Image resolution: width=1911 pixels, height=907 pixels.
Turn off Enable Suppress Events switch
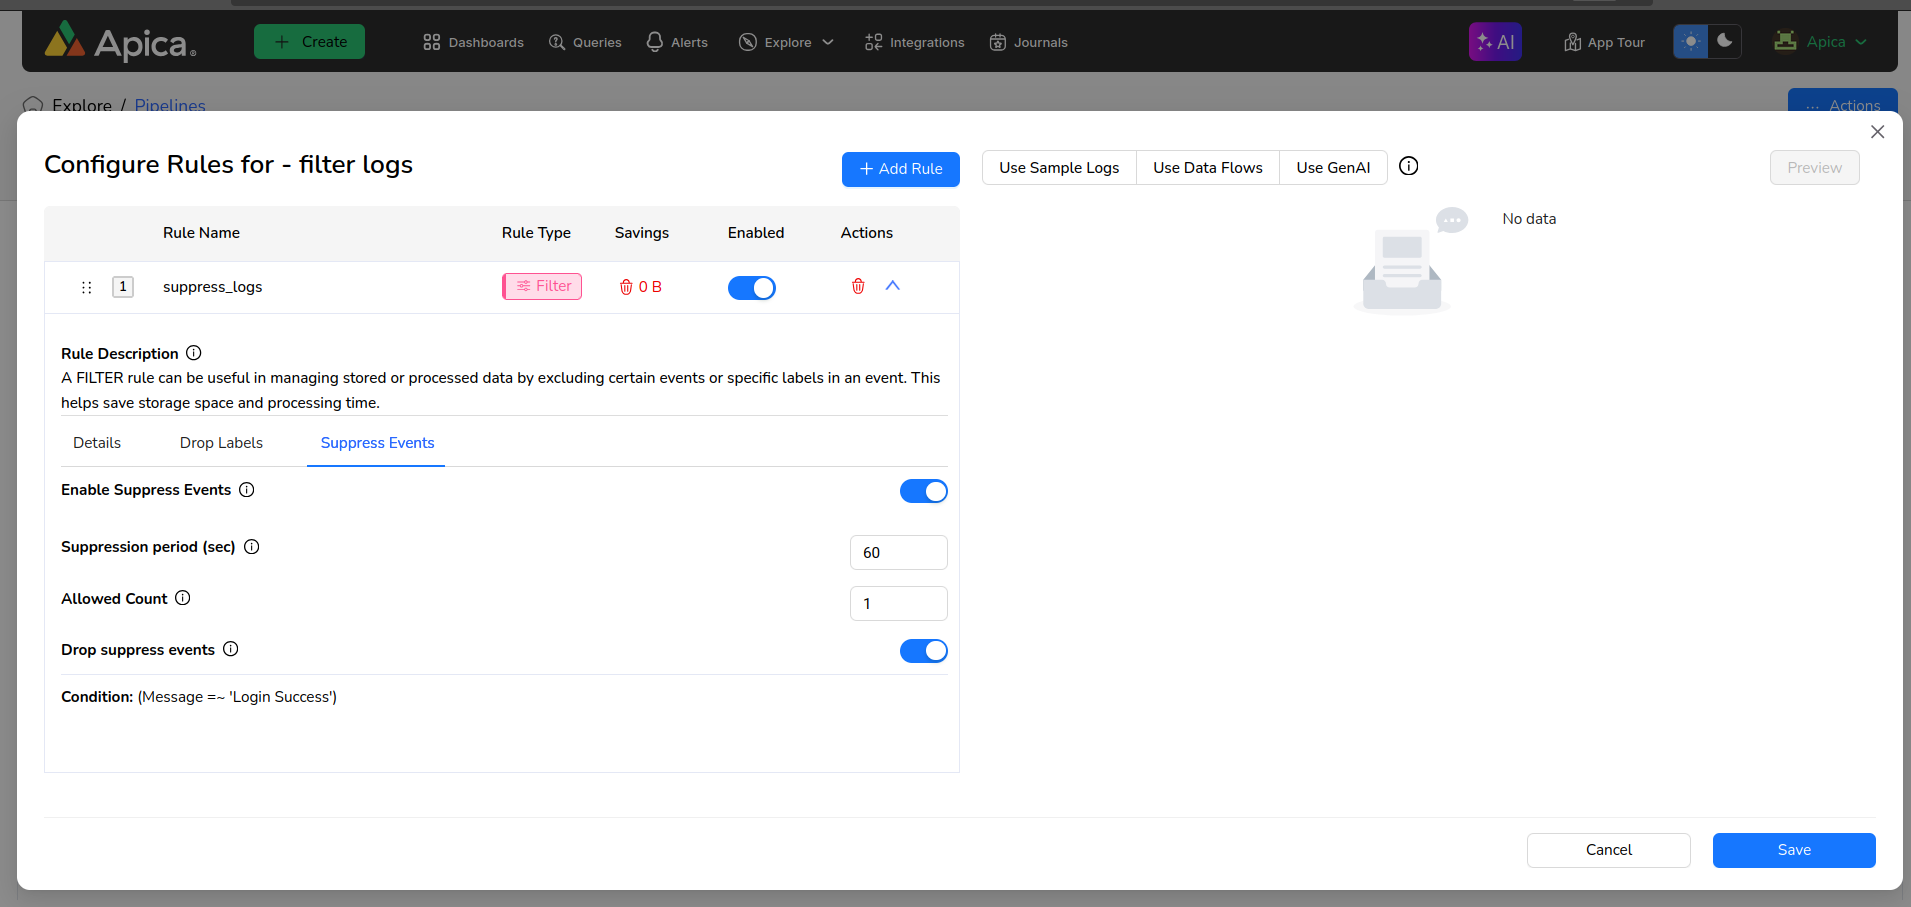coord(923,491)
